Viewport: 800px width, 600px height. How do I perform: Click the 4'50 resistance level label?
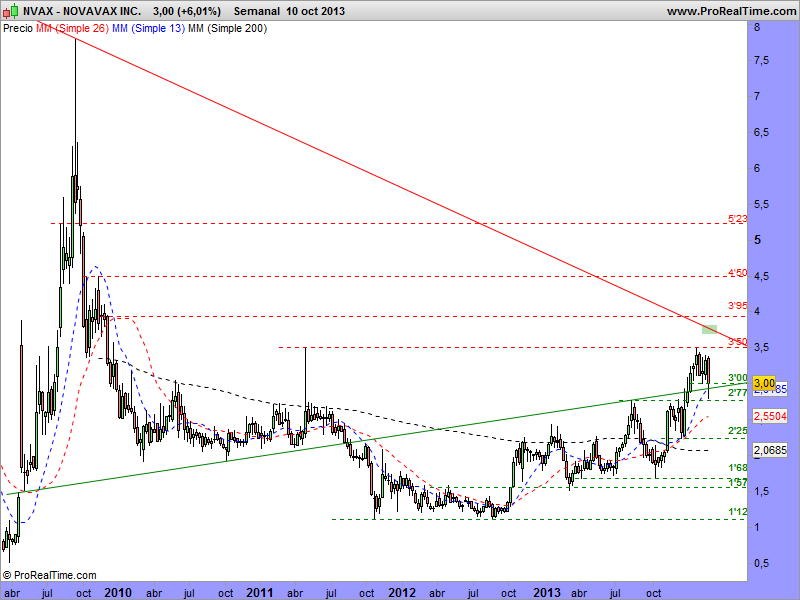(x=737, y=272)
